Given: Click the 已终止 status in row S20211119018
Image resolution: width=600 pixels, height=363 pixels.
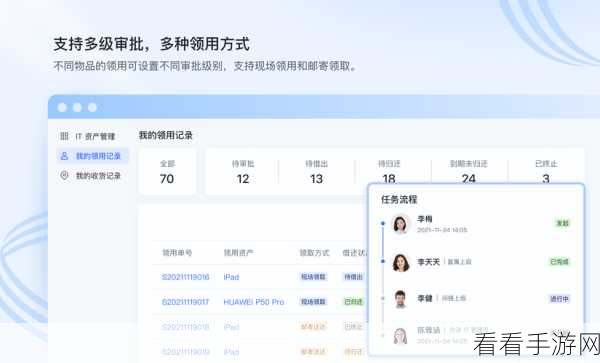Looking at the screenshot, I should pyautogui.click(x=353, y=327).
